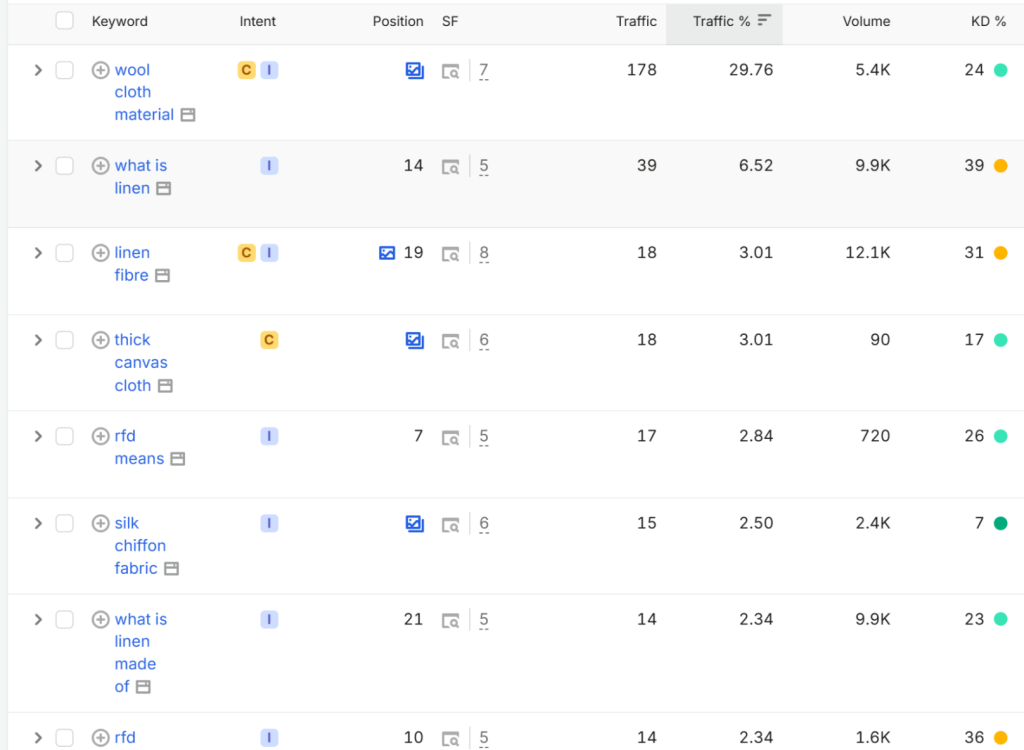
Task: Click sort icon in Traffic % header
Action: (x=764, y=20)
